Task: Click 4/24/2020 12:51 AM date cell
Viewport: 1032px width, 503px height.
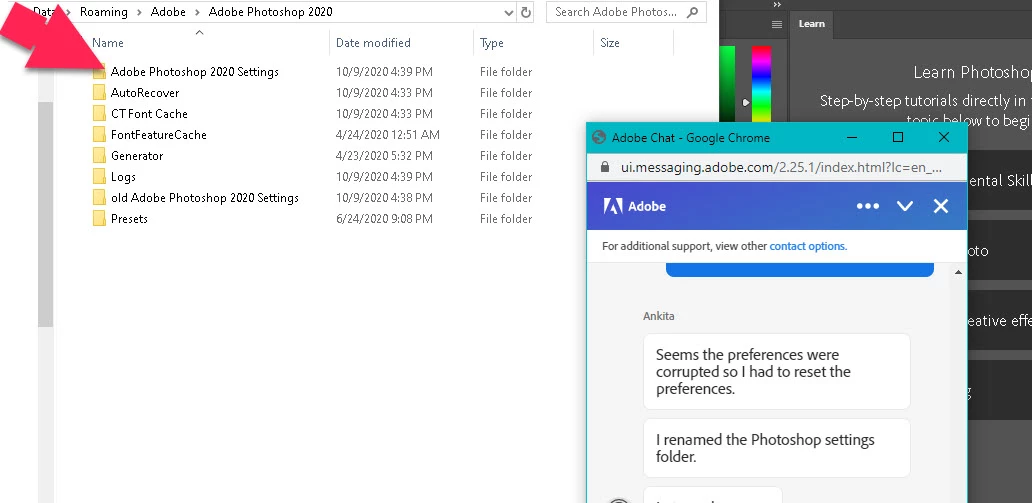Action: (x=388, y=135)
